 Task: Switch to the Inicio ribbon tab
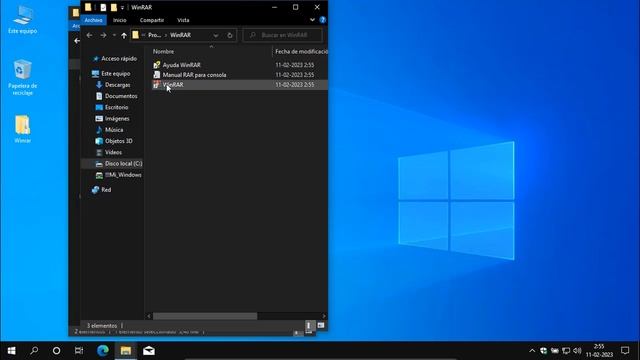click(120, 20)
